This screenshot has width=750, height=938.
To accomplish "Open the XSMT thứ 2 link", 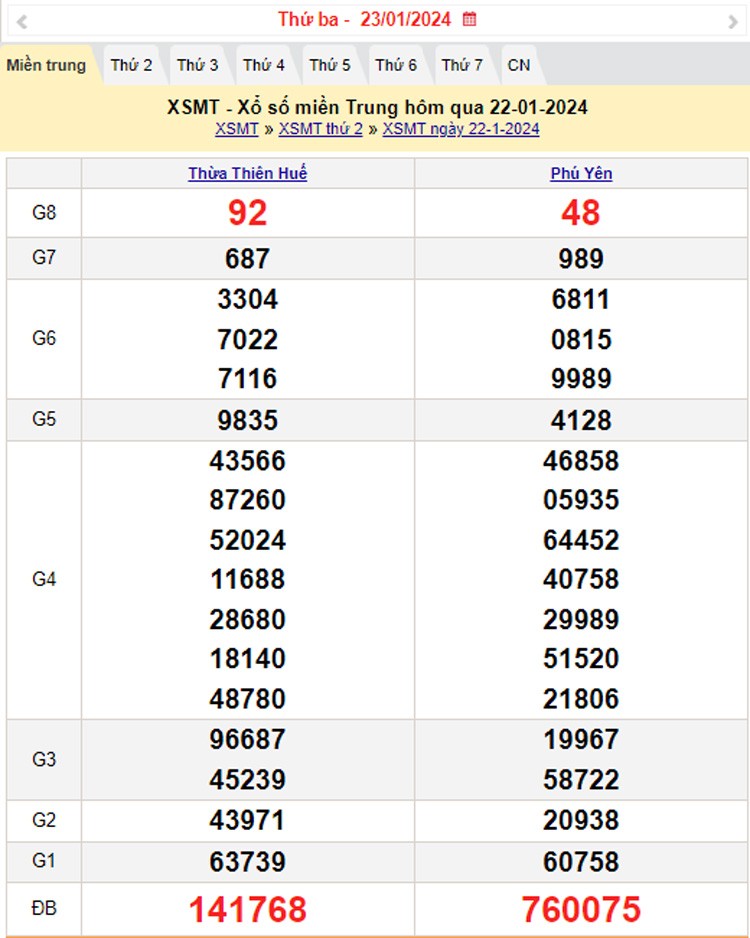I will (x=321, y=129).
